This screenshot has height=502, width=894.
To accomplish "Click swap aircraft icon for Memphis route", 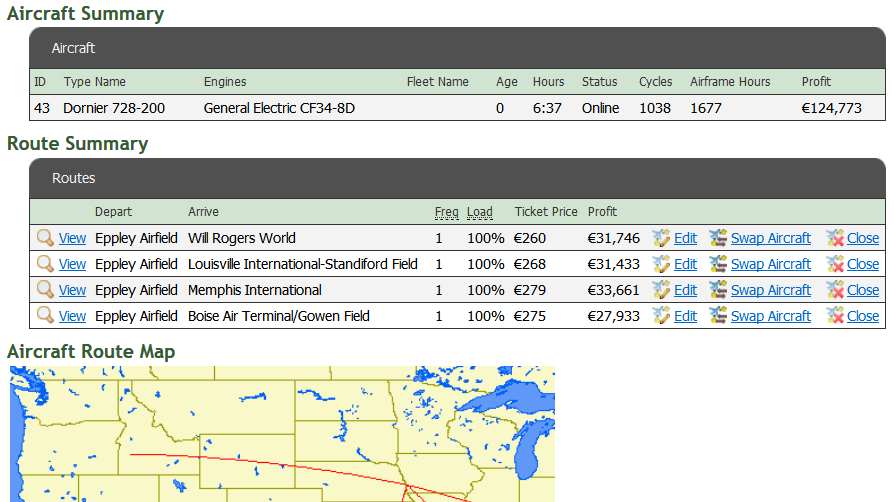I will coord(718,290).
